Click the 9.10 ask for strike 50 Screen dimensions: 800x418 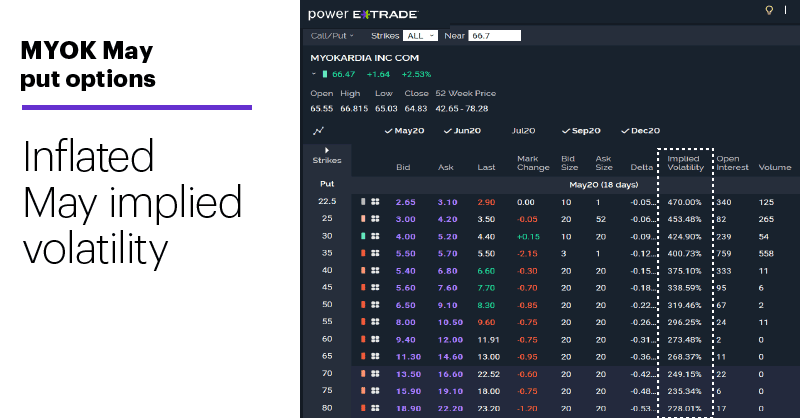pos(447,305)
